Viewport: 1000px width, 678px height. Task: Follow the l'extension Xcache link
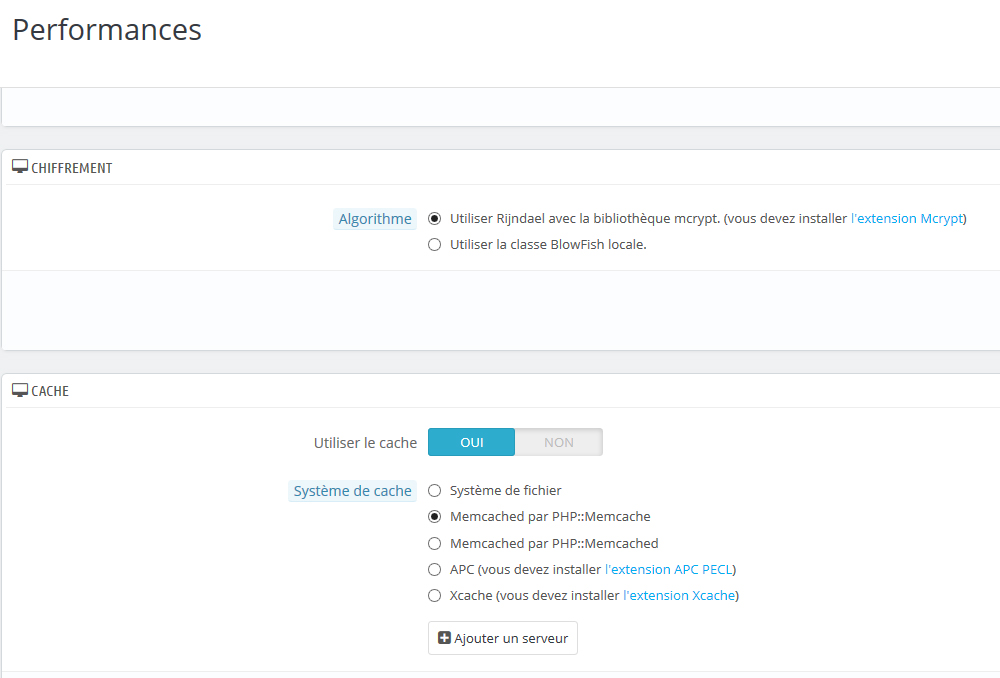tap(679, 596)
